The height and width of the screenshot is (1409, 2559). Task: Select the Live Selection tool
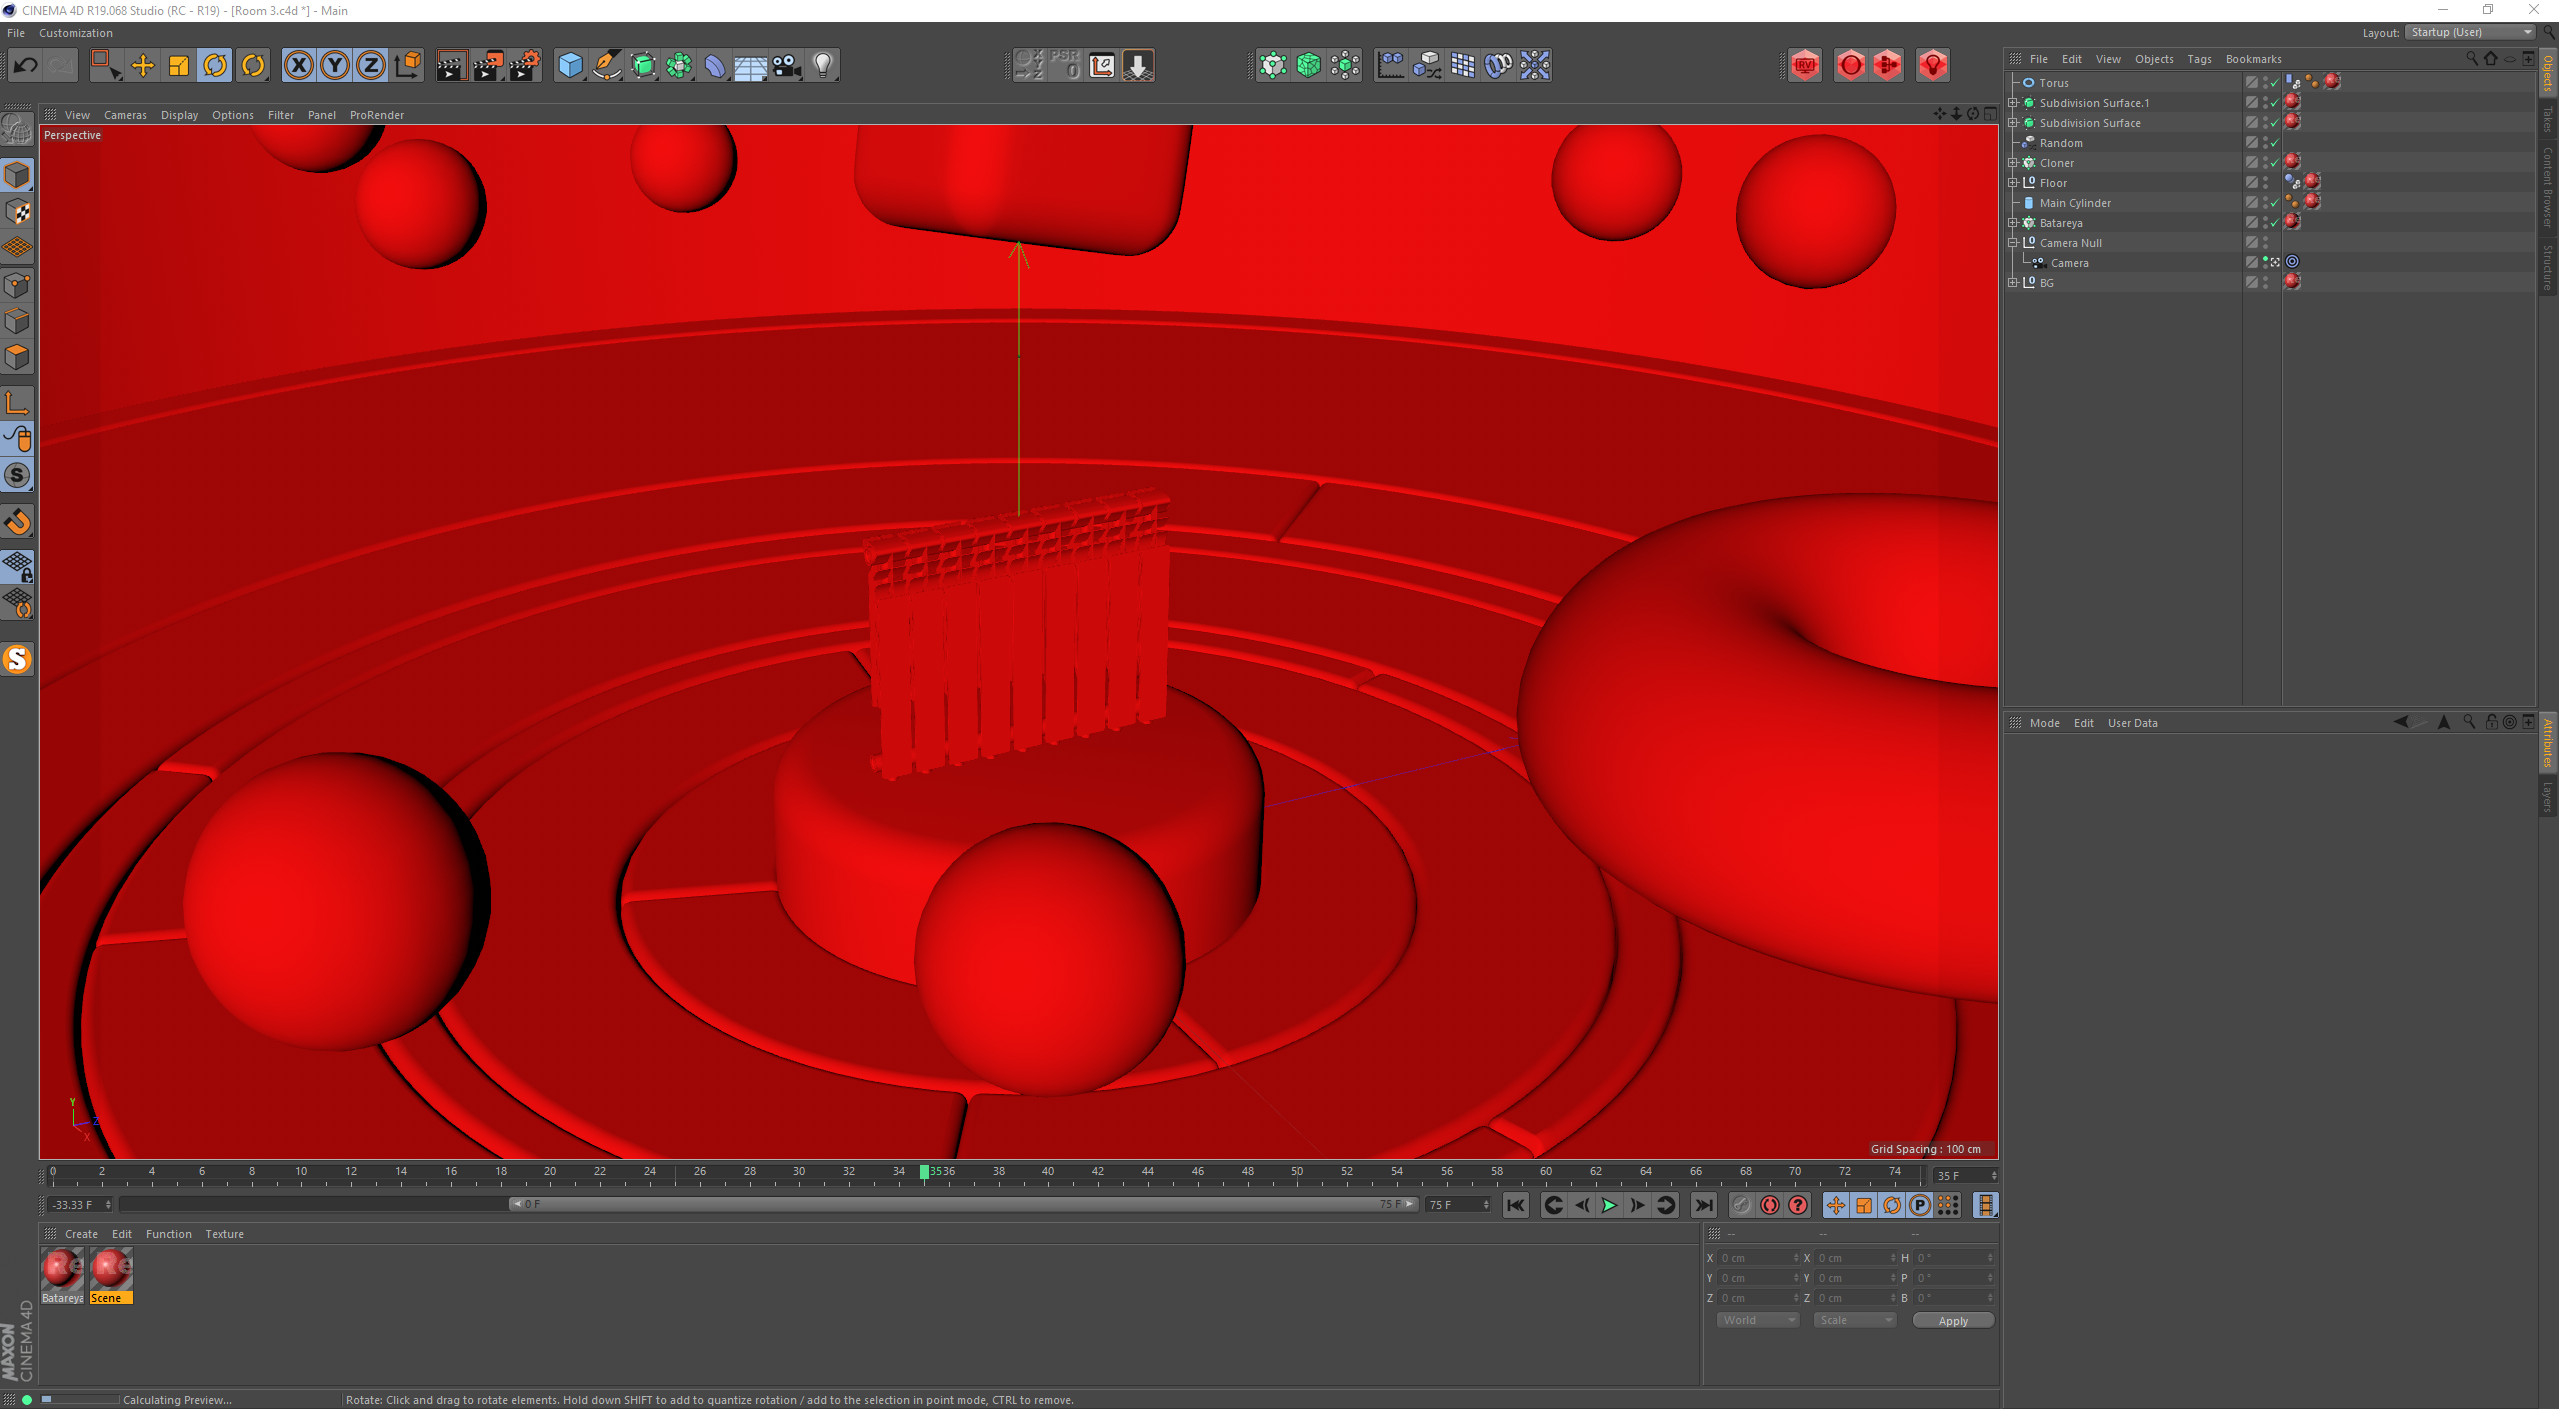tap(105, 66)
